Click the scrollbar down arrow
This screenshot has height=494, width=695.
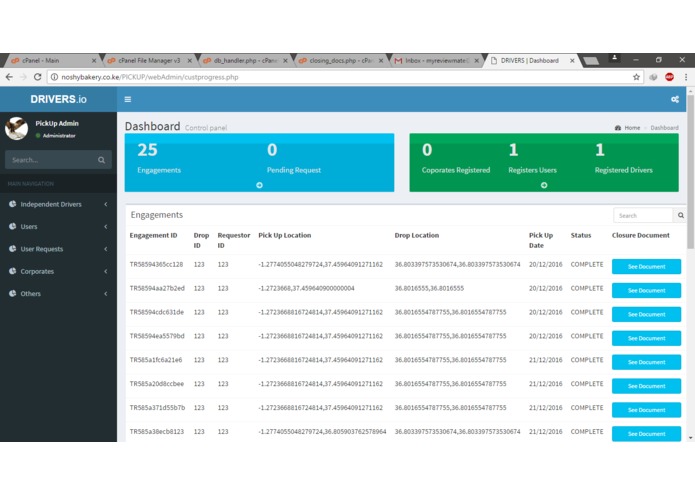point(690,438)
